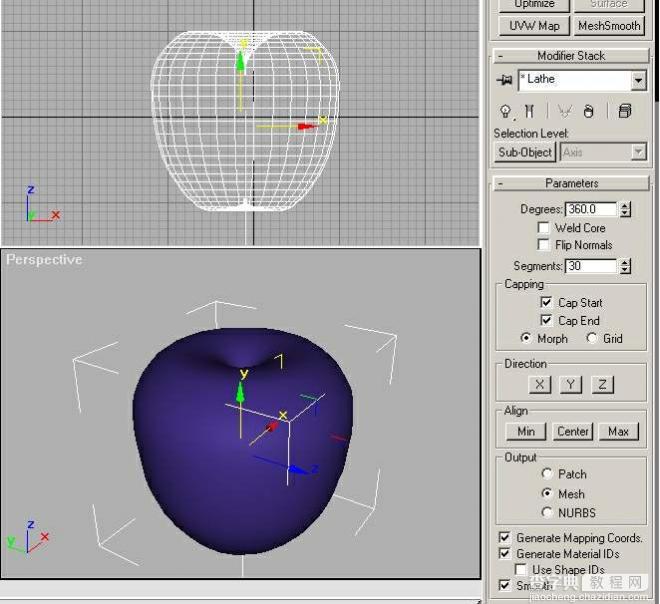
Task: Click the Segments spinner arrows
Action: point(625,266)
